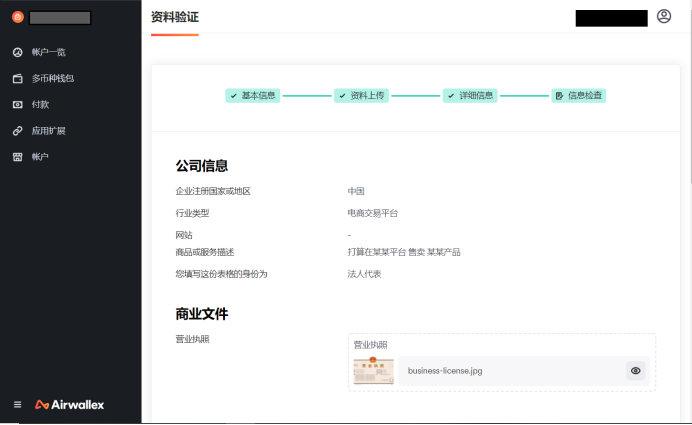Click the 应用扩展 link icon
Image resolution: width=692 pixels, height=425 pixels.
(17, 131)
